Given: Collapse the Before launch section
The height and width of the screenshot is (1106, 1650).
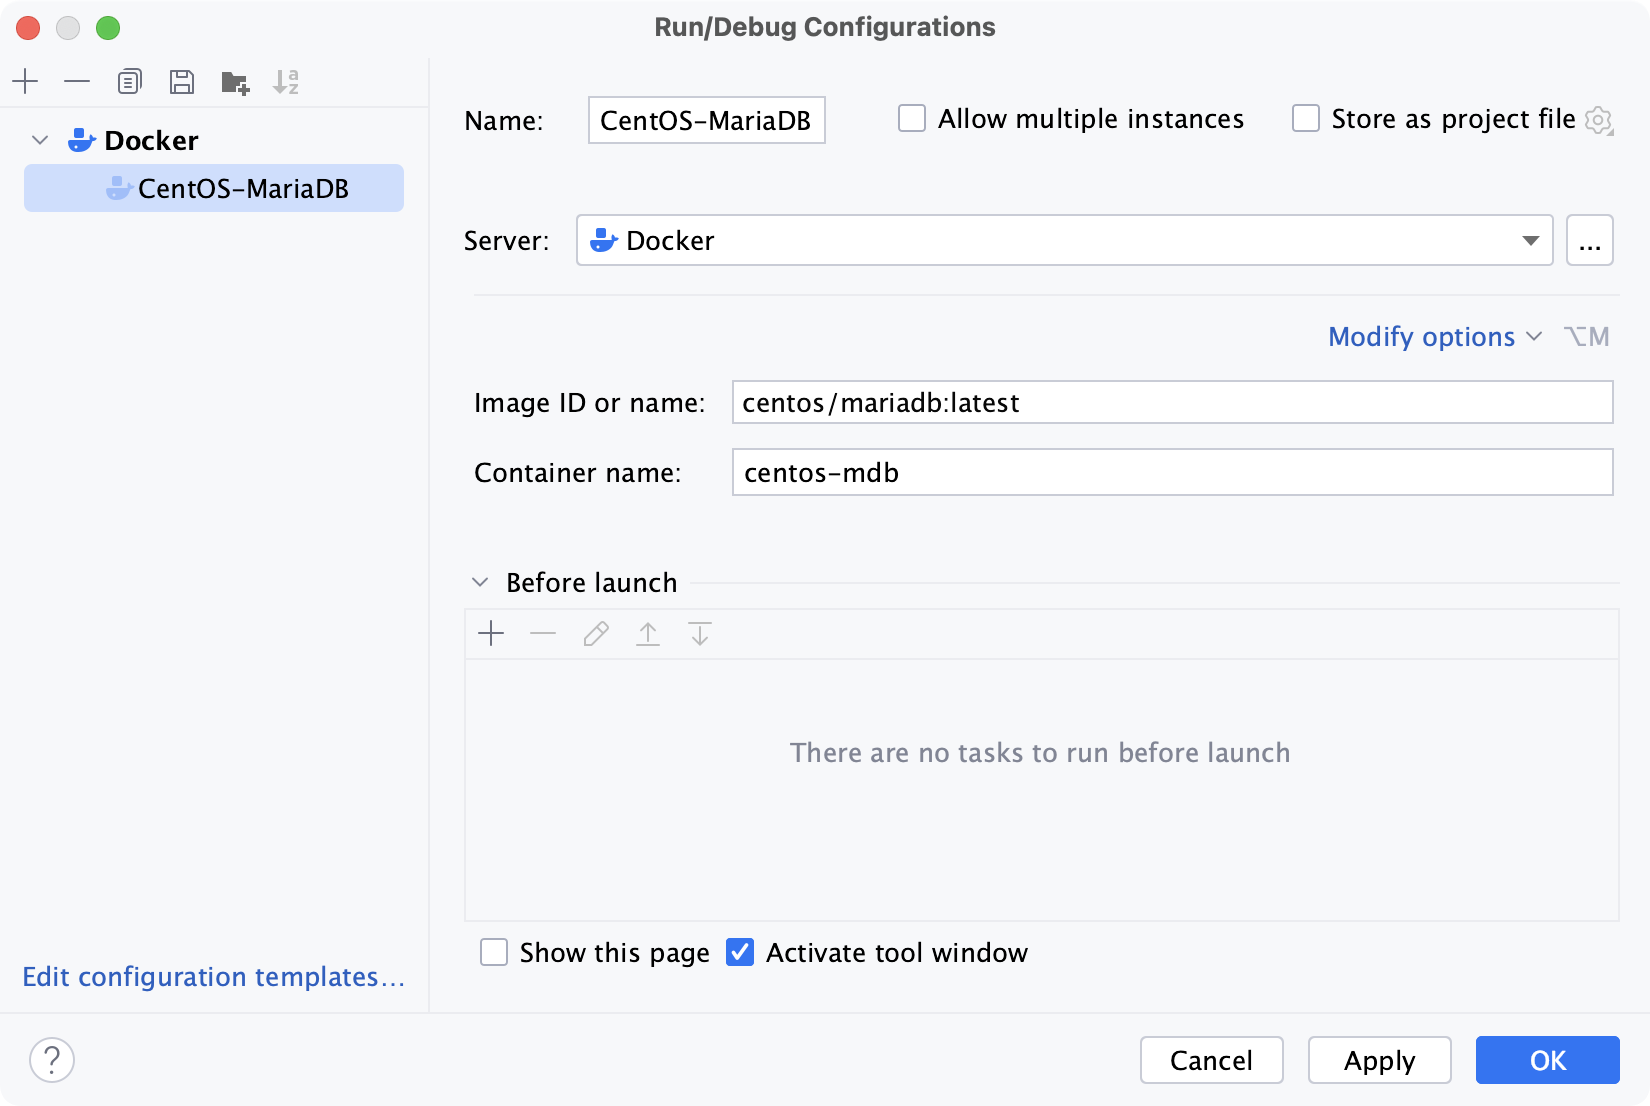Looking at the screenshot, I should [480, 582].
